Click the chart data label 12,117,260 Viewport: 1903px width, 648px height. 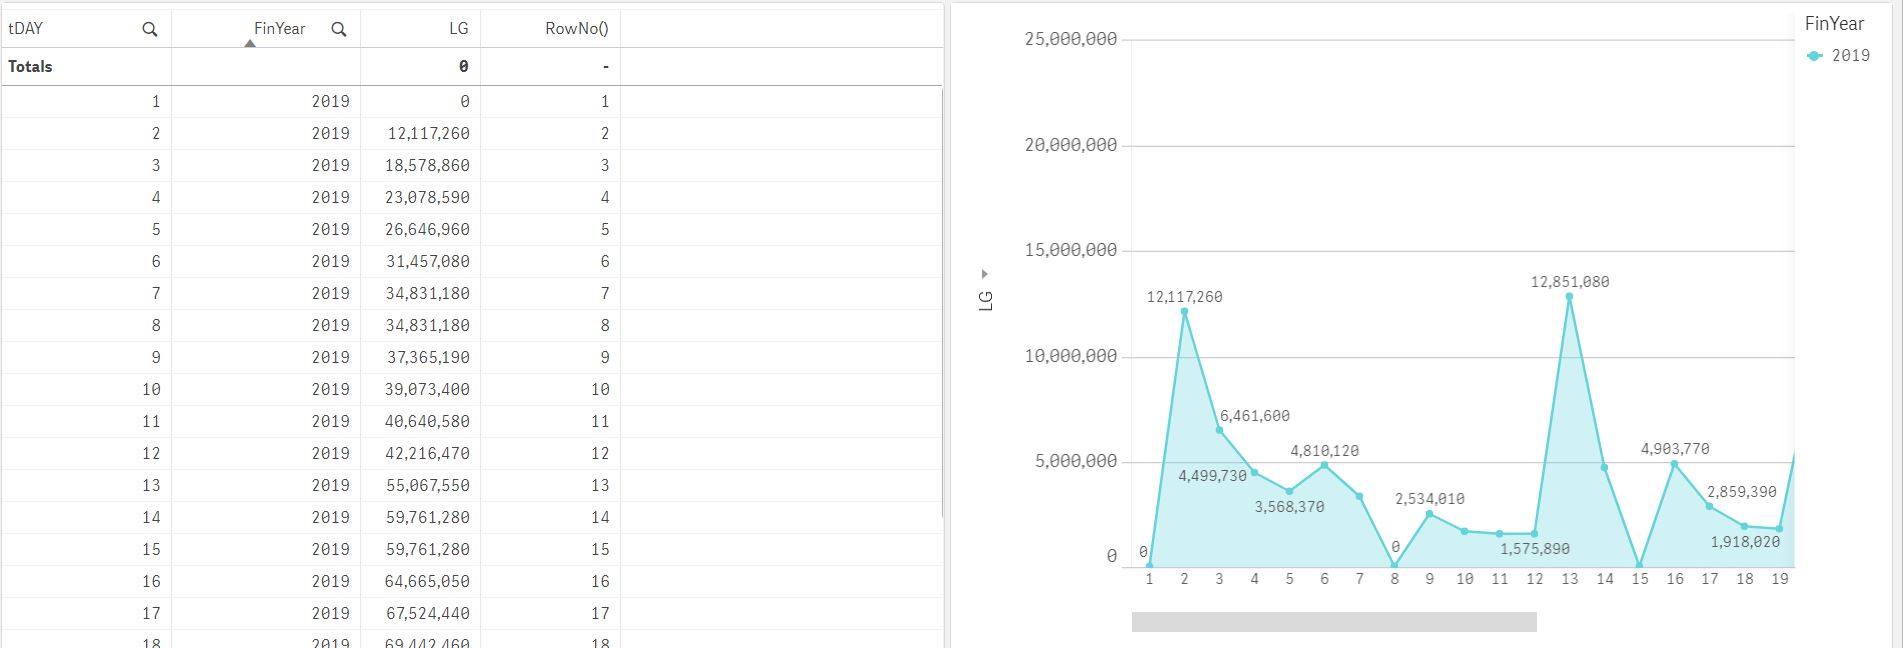(1184, 297)
